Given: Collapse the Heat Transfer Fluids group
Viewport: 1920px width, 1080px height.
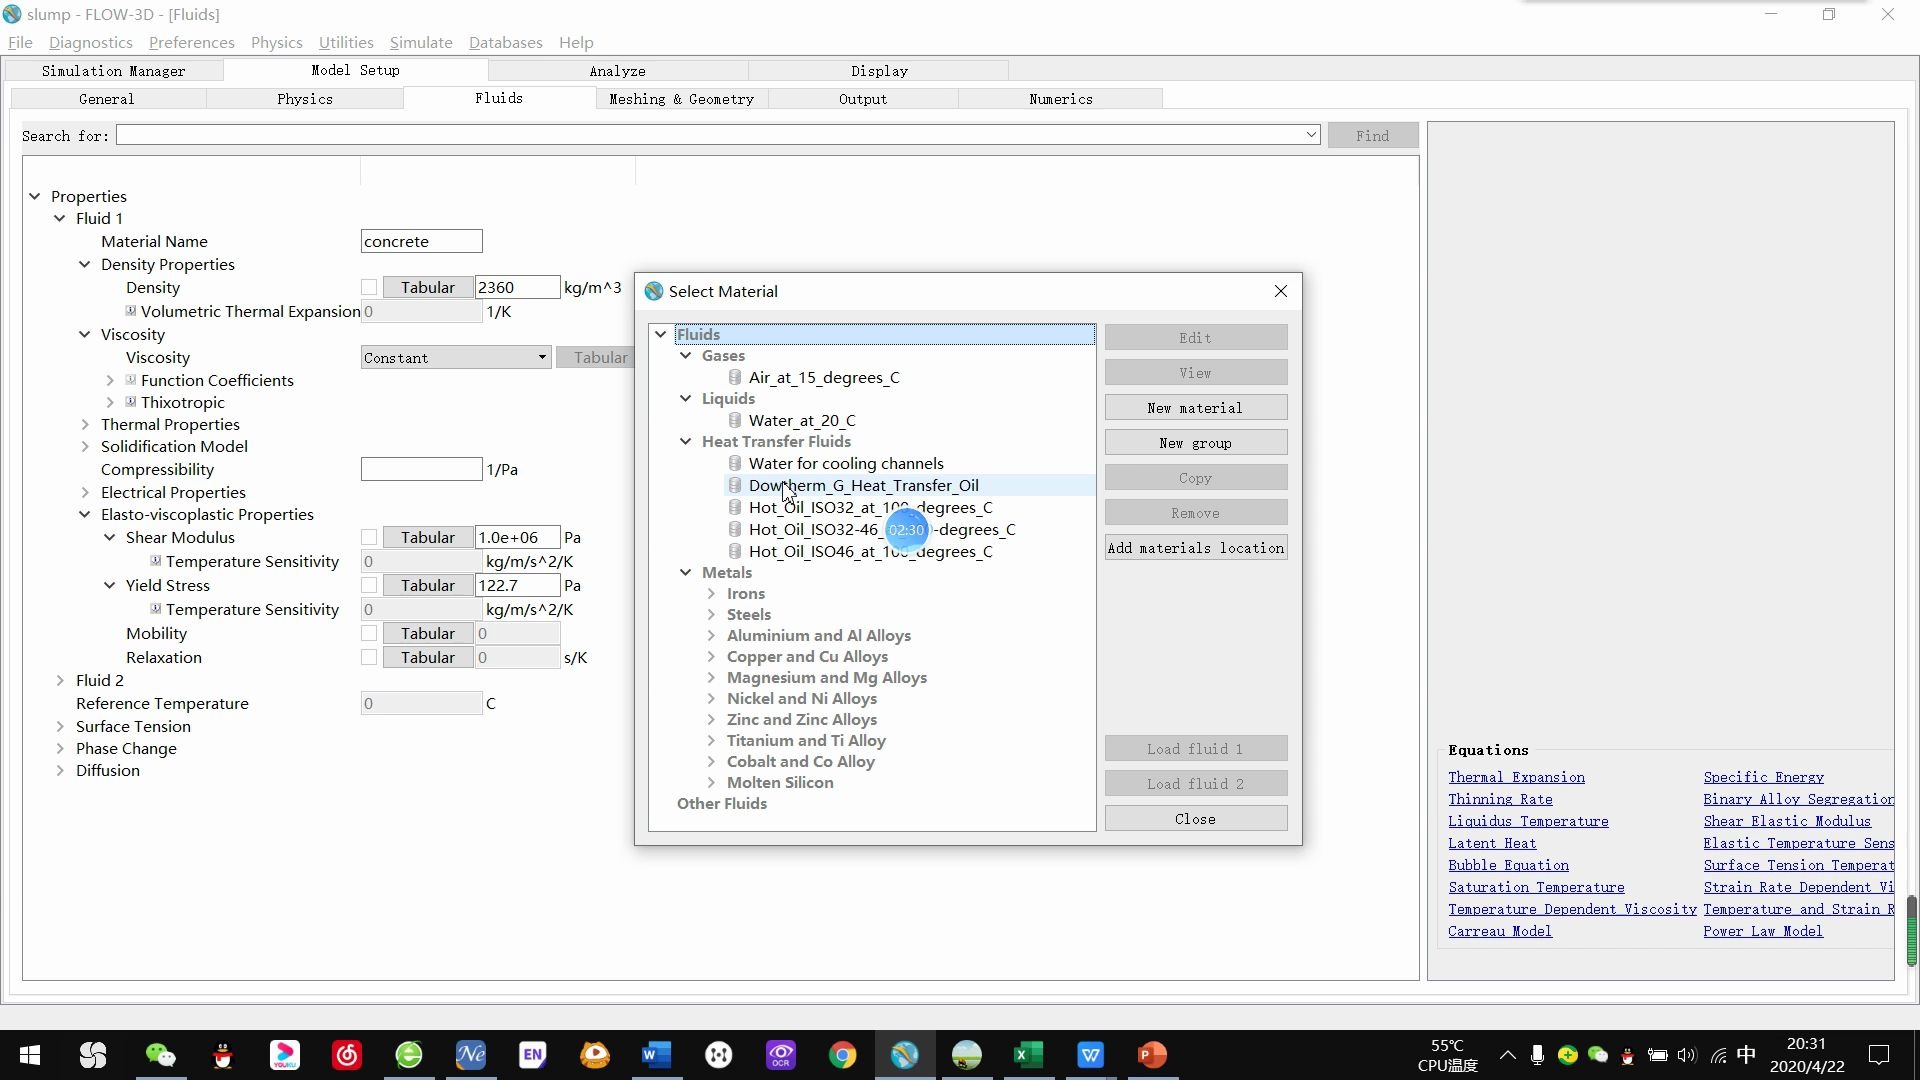Looking at the screenshot, I should coord(685,441).
